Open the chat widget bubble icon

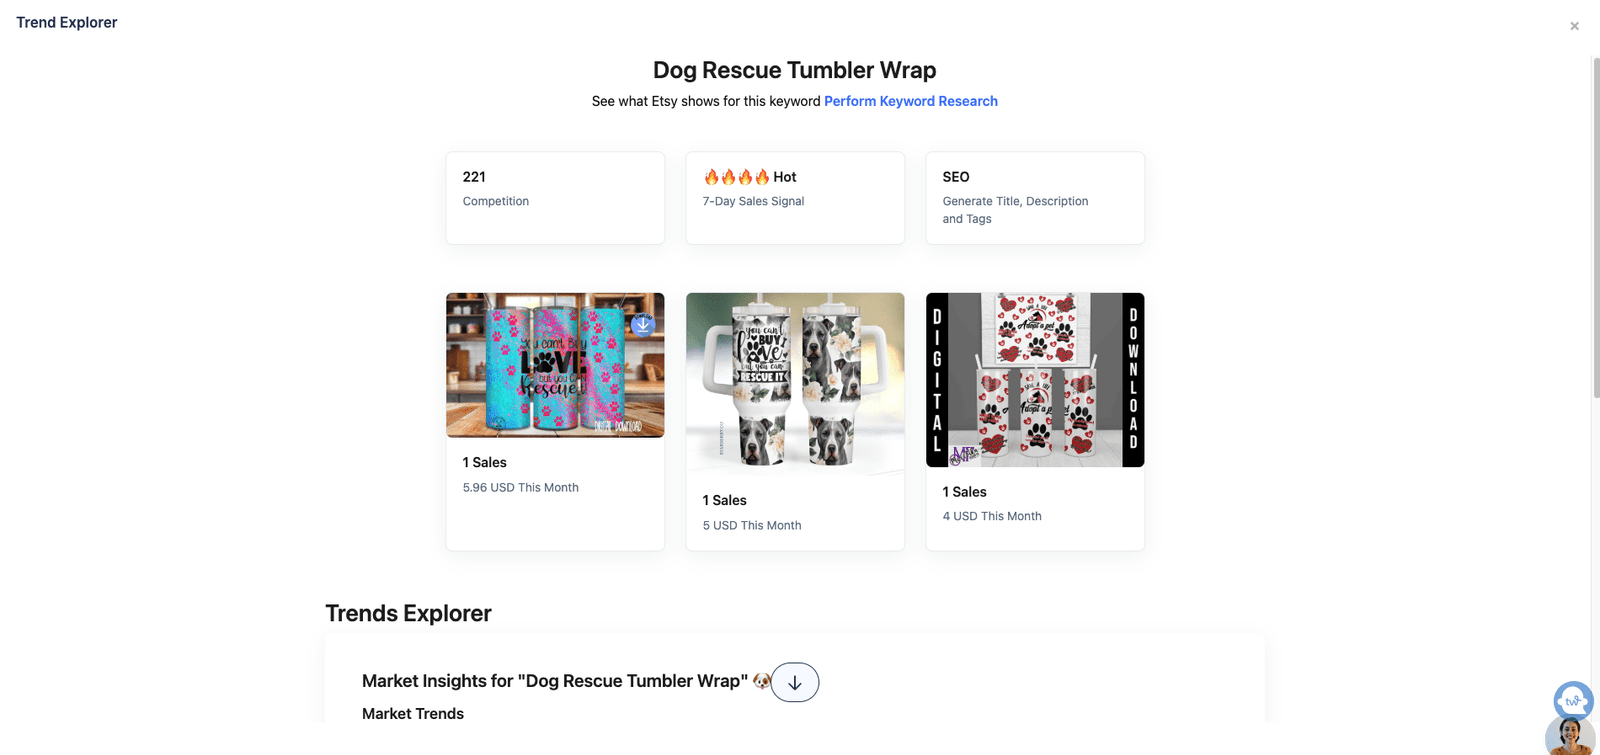(1573, 700)
